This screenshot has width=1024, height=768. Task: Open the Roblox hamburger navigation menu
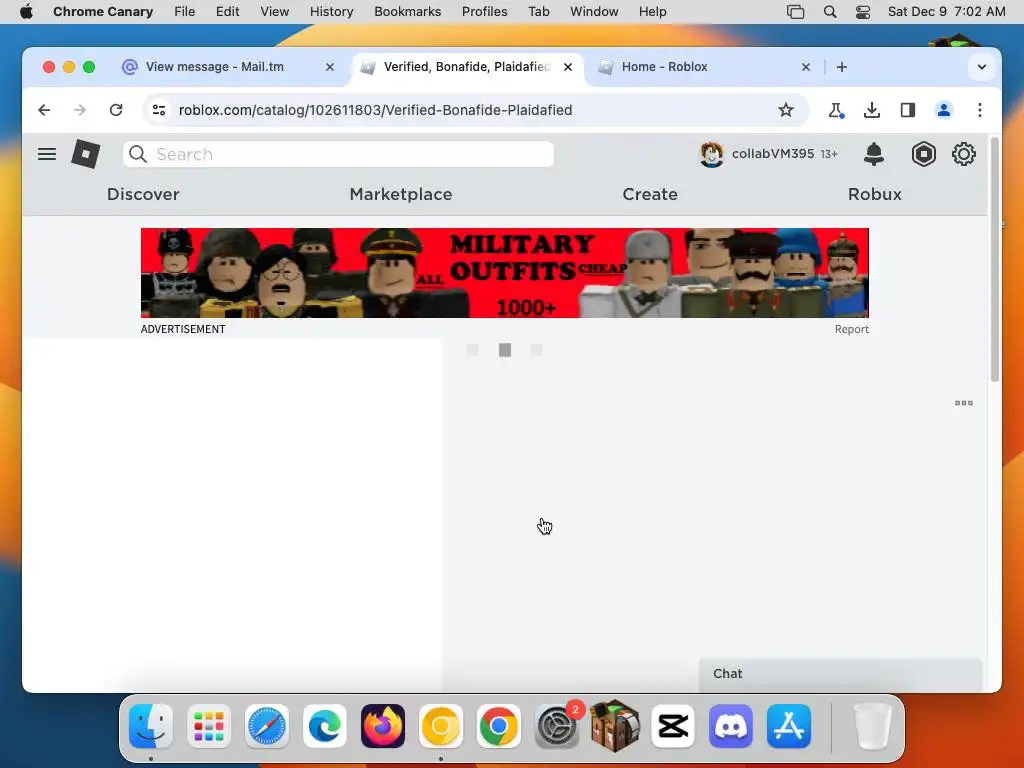click(x=46, y=154)
